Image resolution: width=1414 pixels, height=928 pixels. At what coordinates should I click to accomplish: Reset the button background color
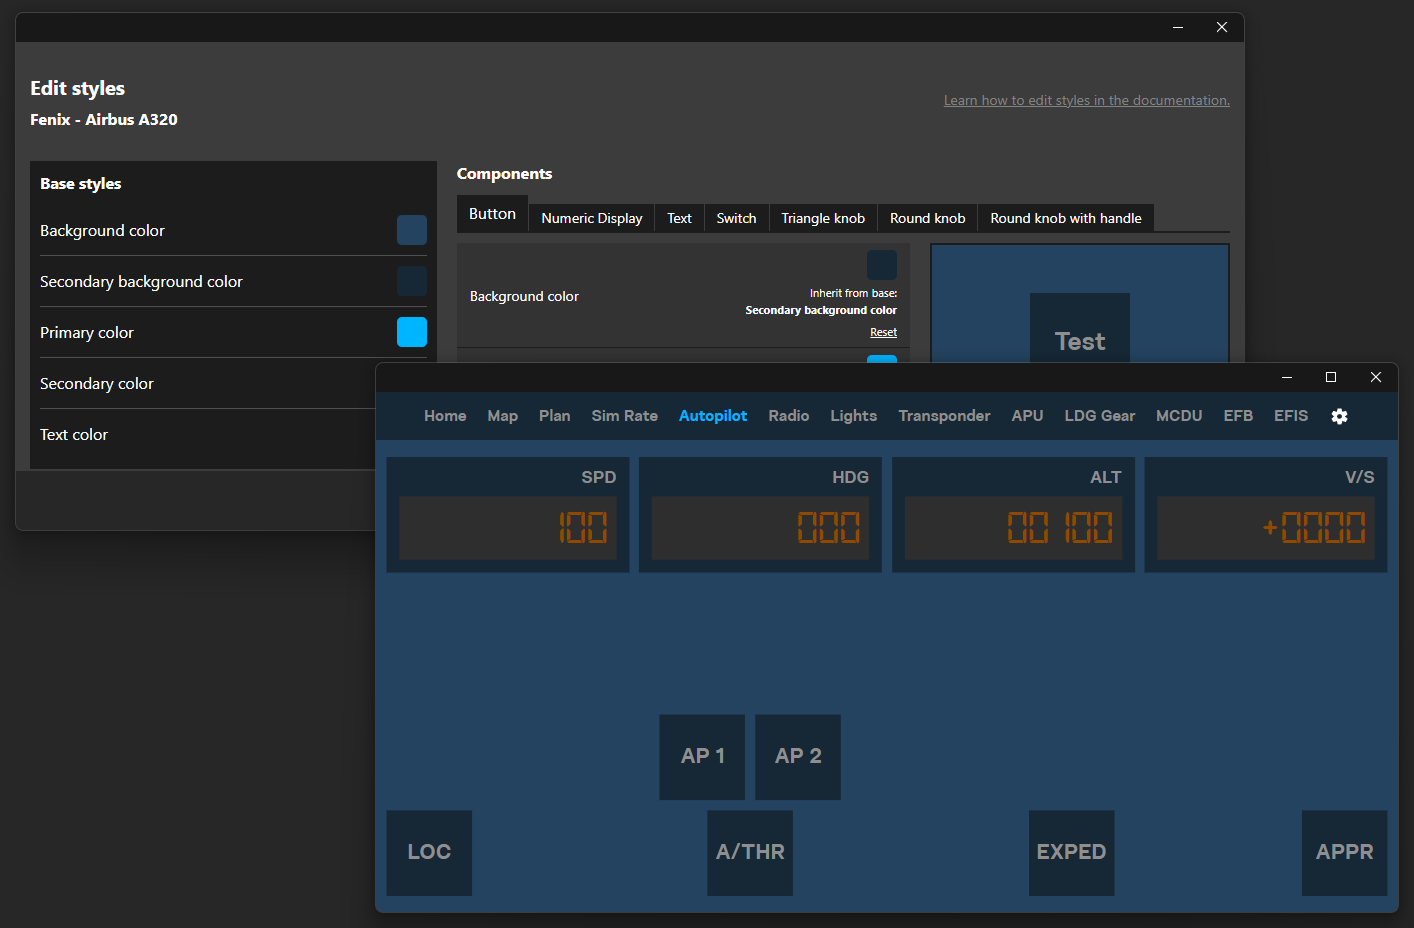[x=883, y=332]
